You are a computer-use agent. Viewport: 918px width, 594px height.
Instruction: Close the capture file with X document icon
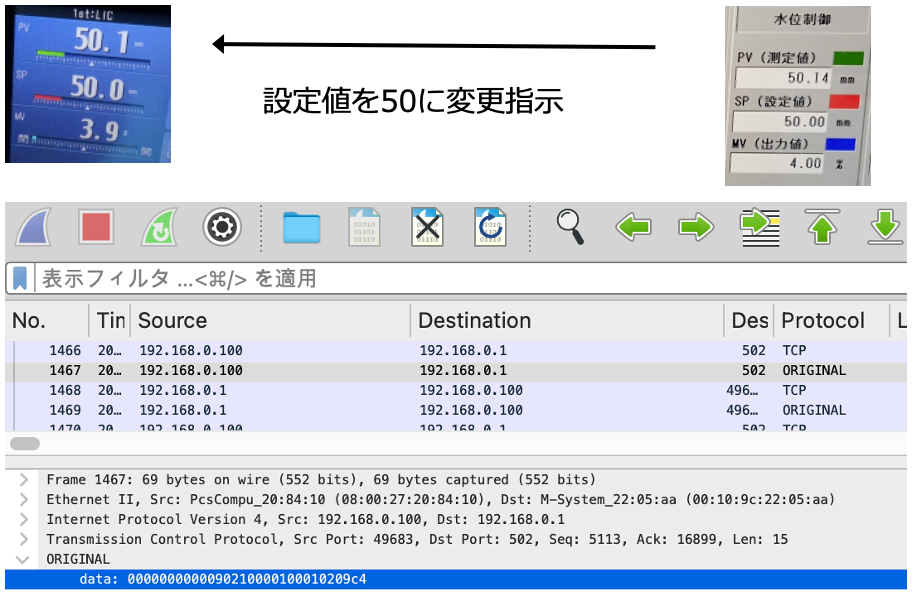(427, 228)
